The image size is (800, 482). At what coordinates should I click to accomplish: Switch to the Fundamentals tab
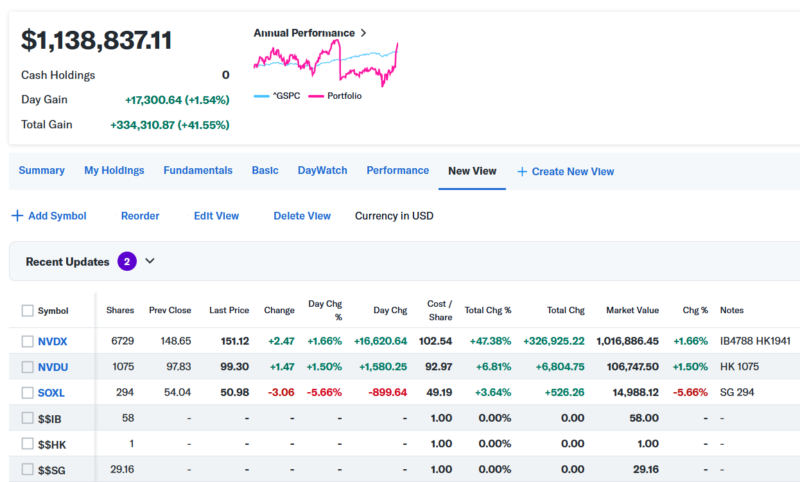pyautogui.click(x=198, y=171)
